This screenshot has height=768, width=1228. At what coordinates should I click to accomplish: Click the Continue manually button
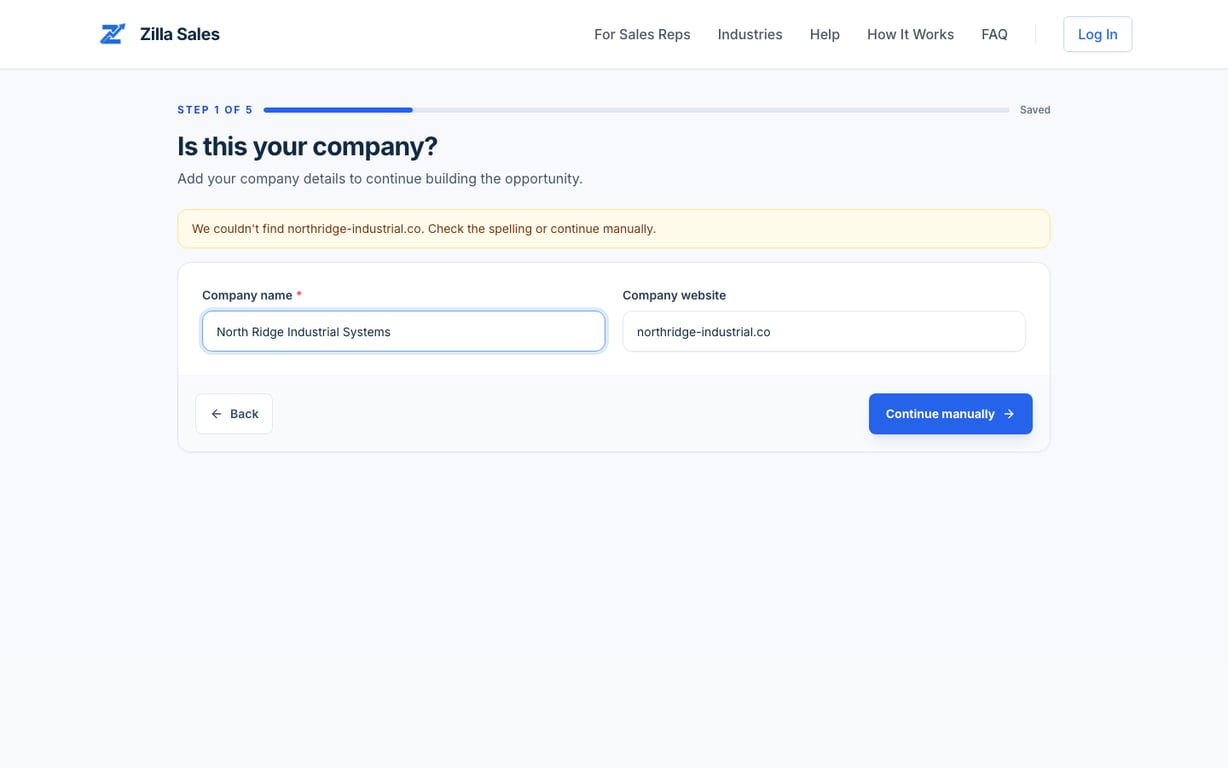pos(950,414)
